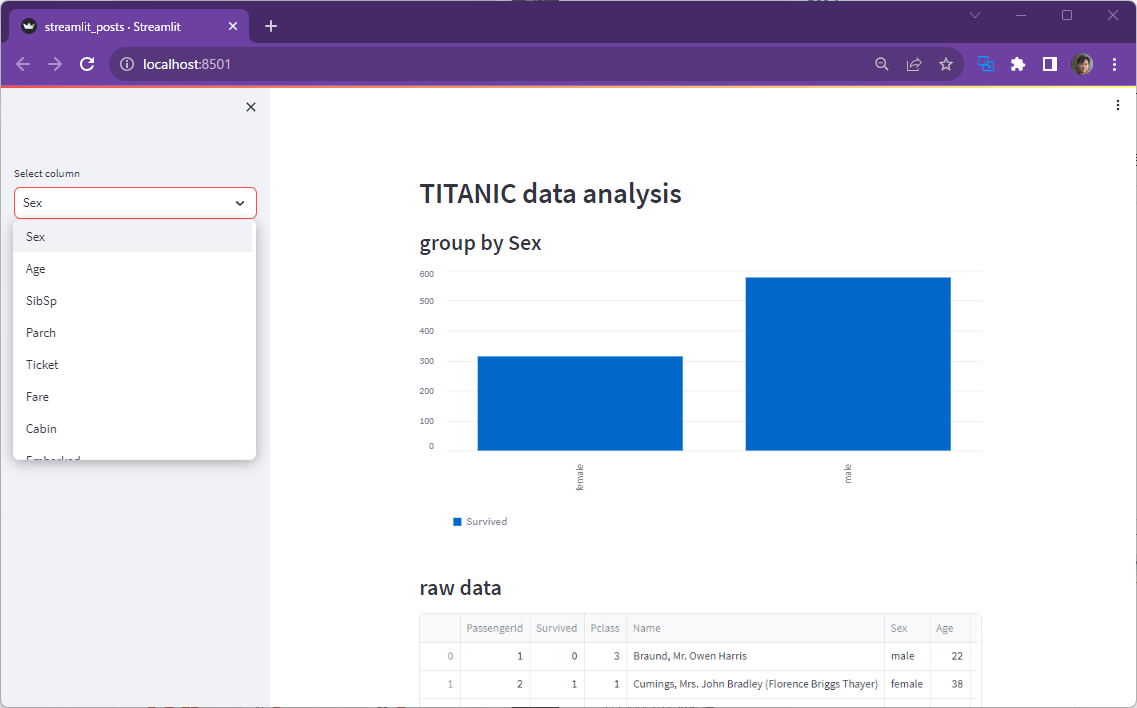
Task: Open the Select column dropdown
Action: (135, 202)
